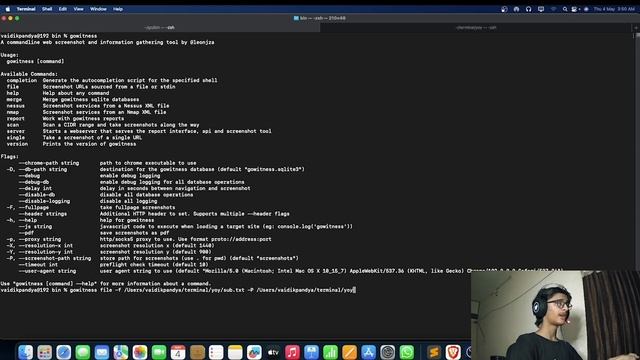Click the '--screenshot-path string' flag

55,258
